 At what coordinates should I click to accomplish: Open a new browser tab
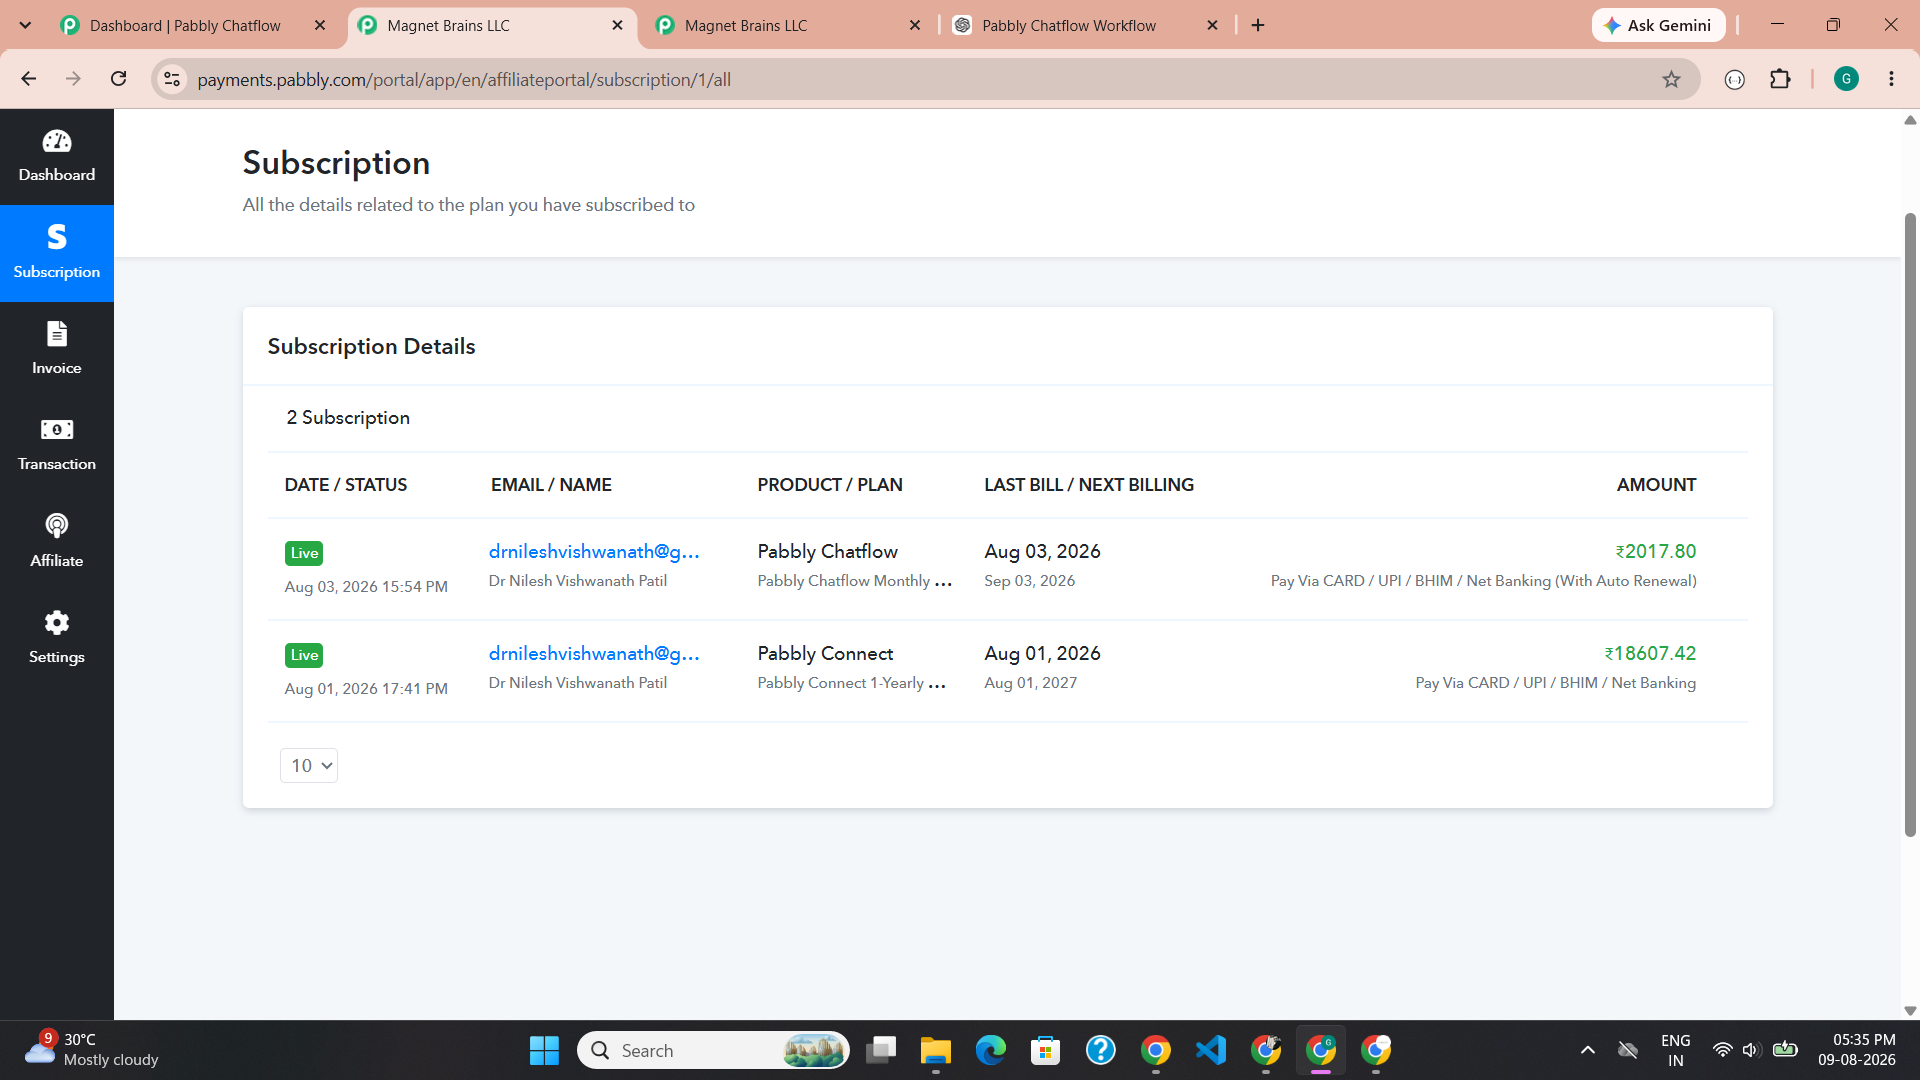pos(1258,25)
